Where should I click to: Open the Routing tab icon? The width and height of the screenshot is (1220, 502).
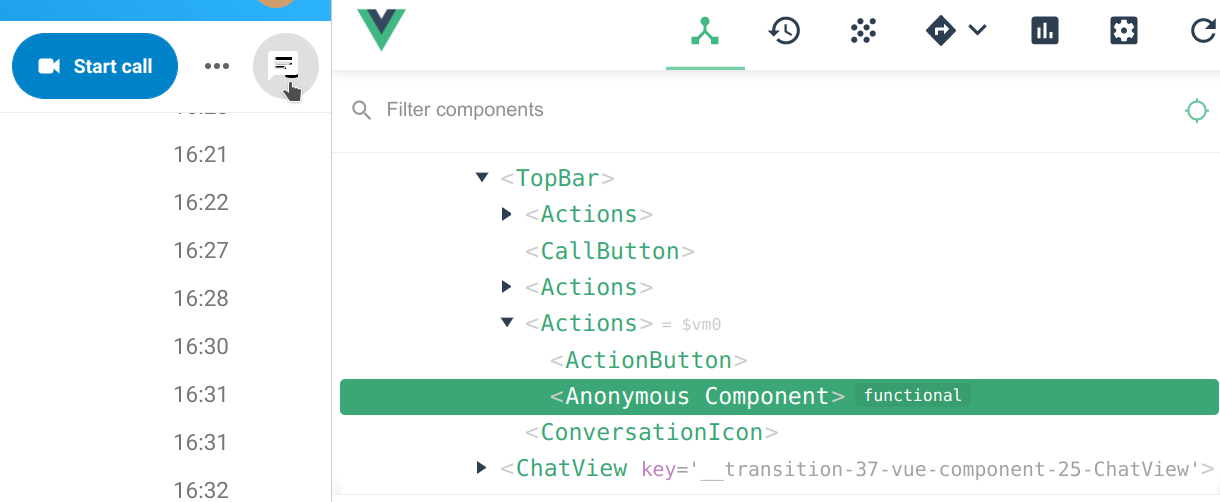click(941, 31)
